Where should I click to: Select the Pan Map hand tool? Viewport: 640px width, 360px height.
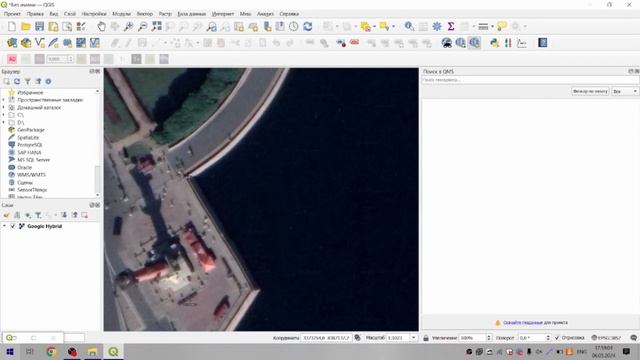click(101, 27)
